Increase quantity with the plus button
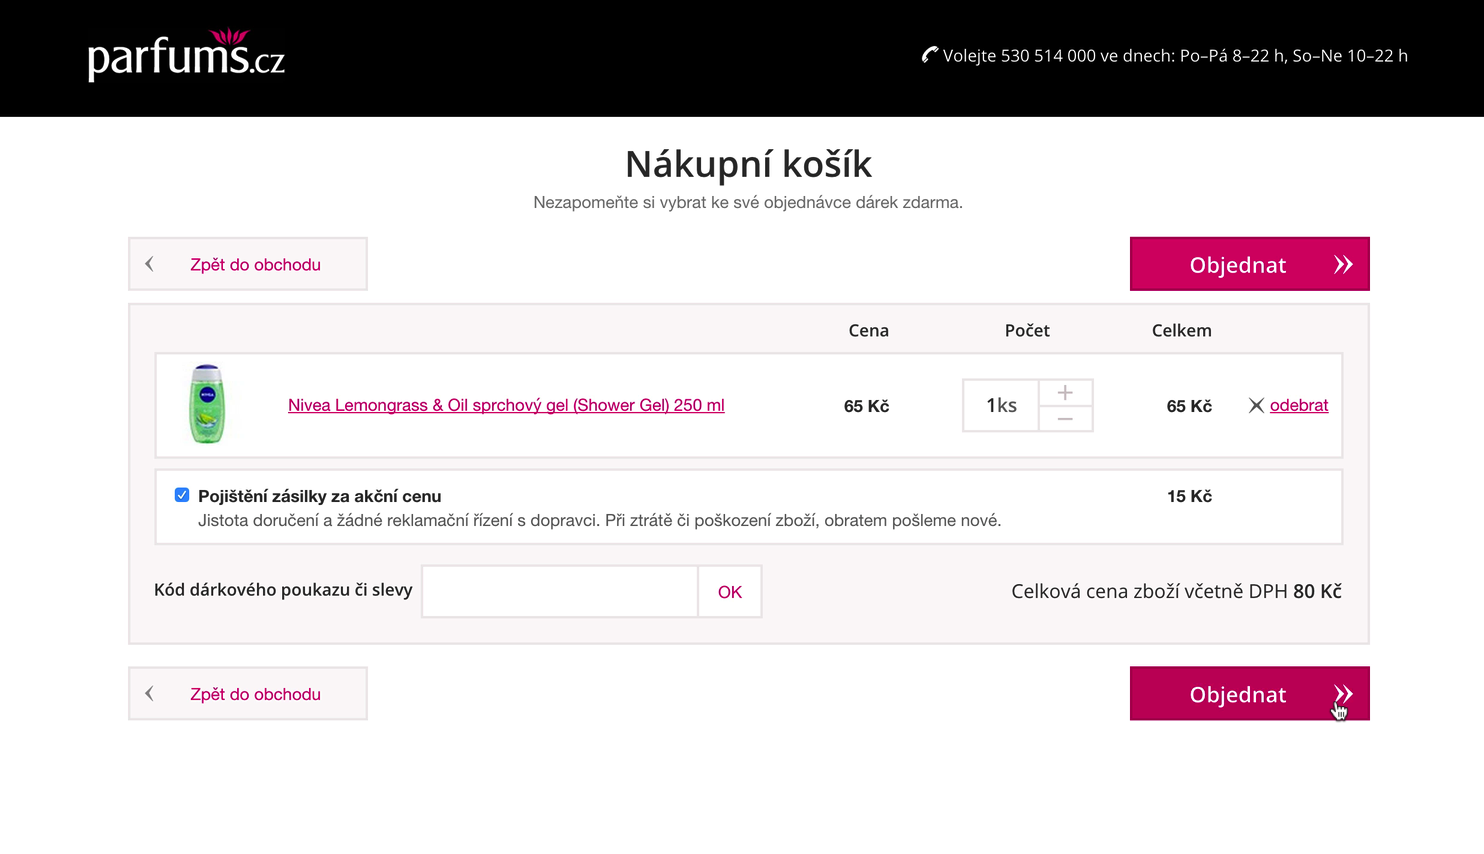The width and height of the screenshot is (1484, 854). tap(1066, 392)
